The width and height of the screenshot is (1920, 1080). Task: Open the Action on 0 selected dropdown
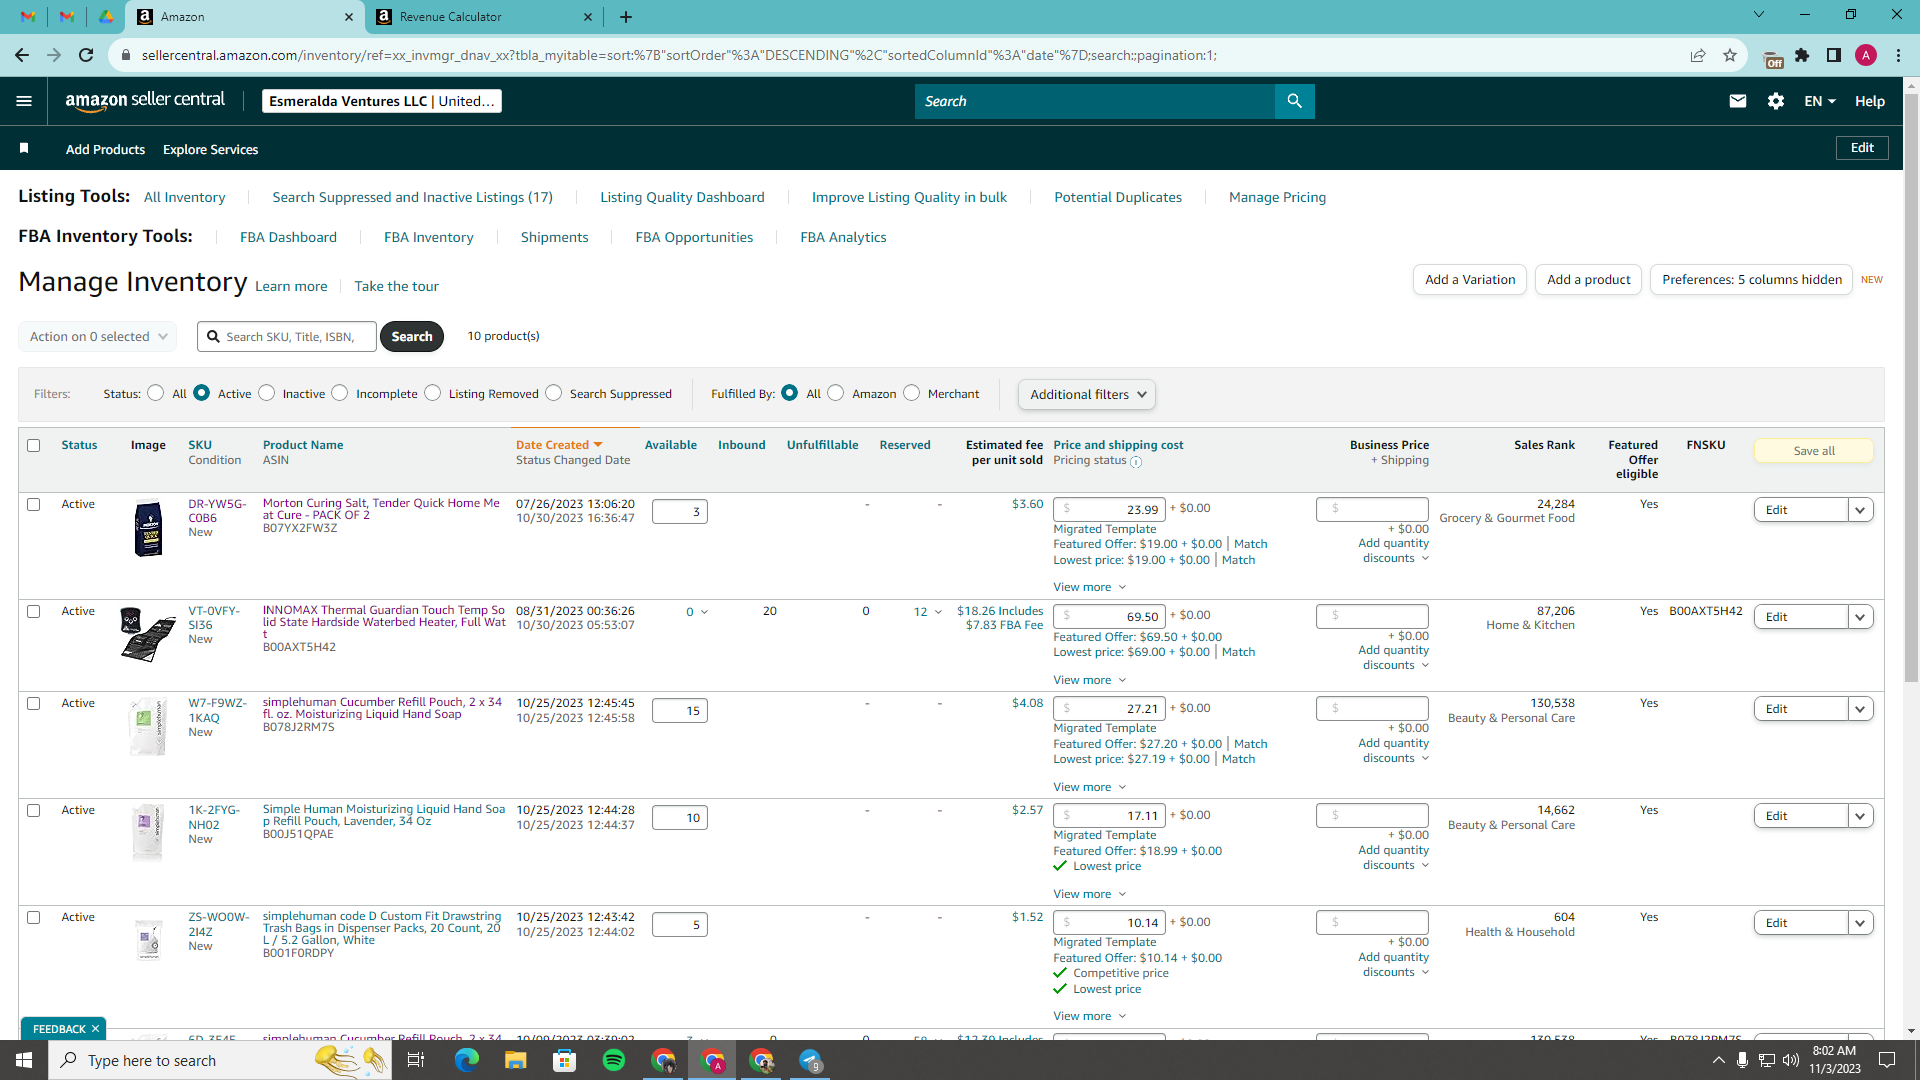pos(98,337)
